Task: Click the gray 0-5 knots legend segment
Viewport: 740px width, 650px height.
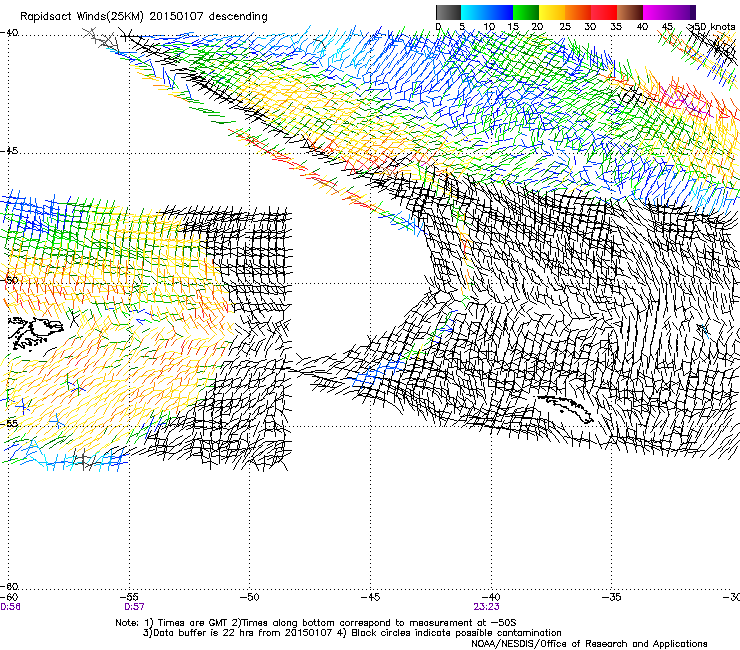Action: coord(448,12)
